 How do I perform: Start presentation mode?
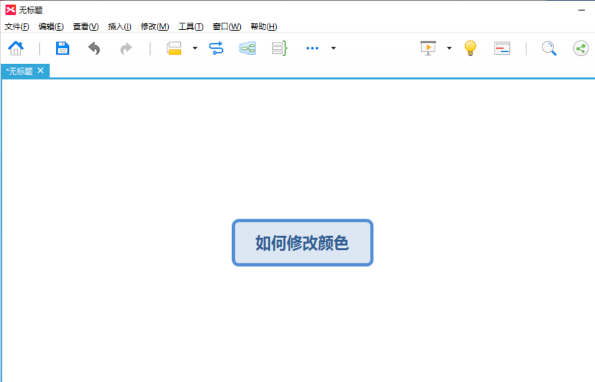(x=428, y=48)
